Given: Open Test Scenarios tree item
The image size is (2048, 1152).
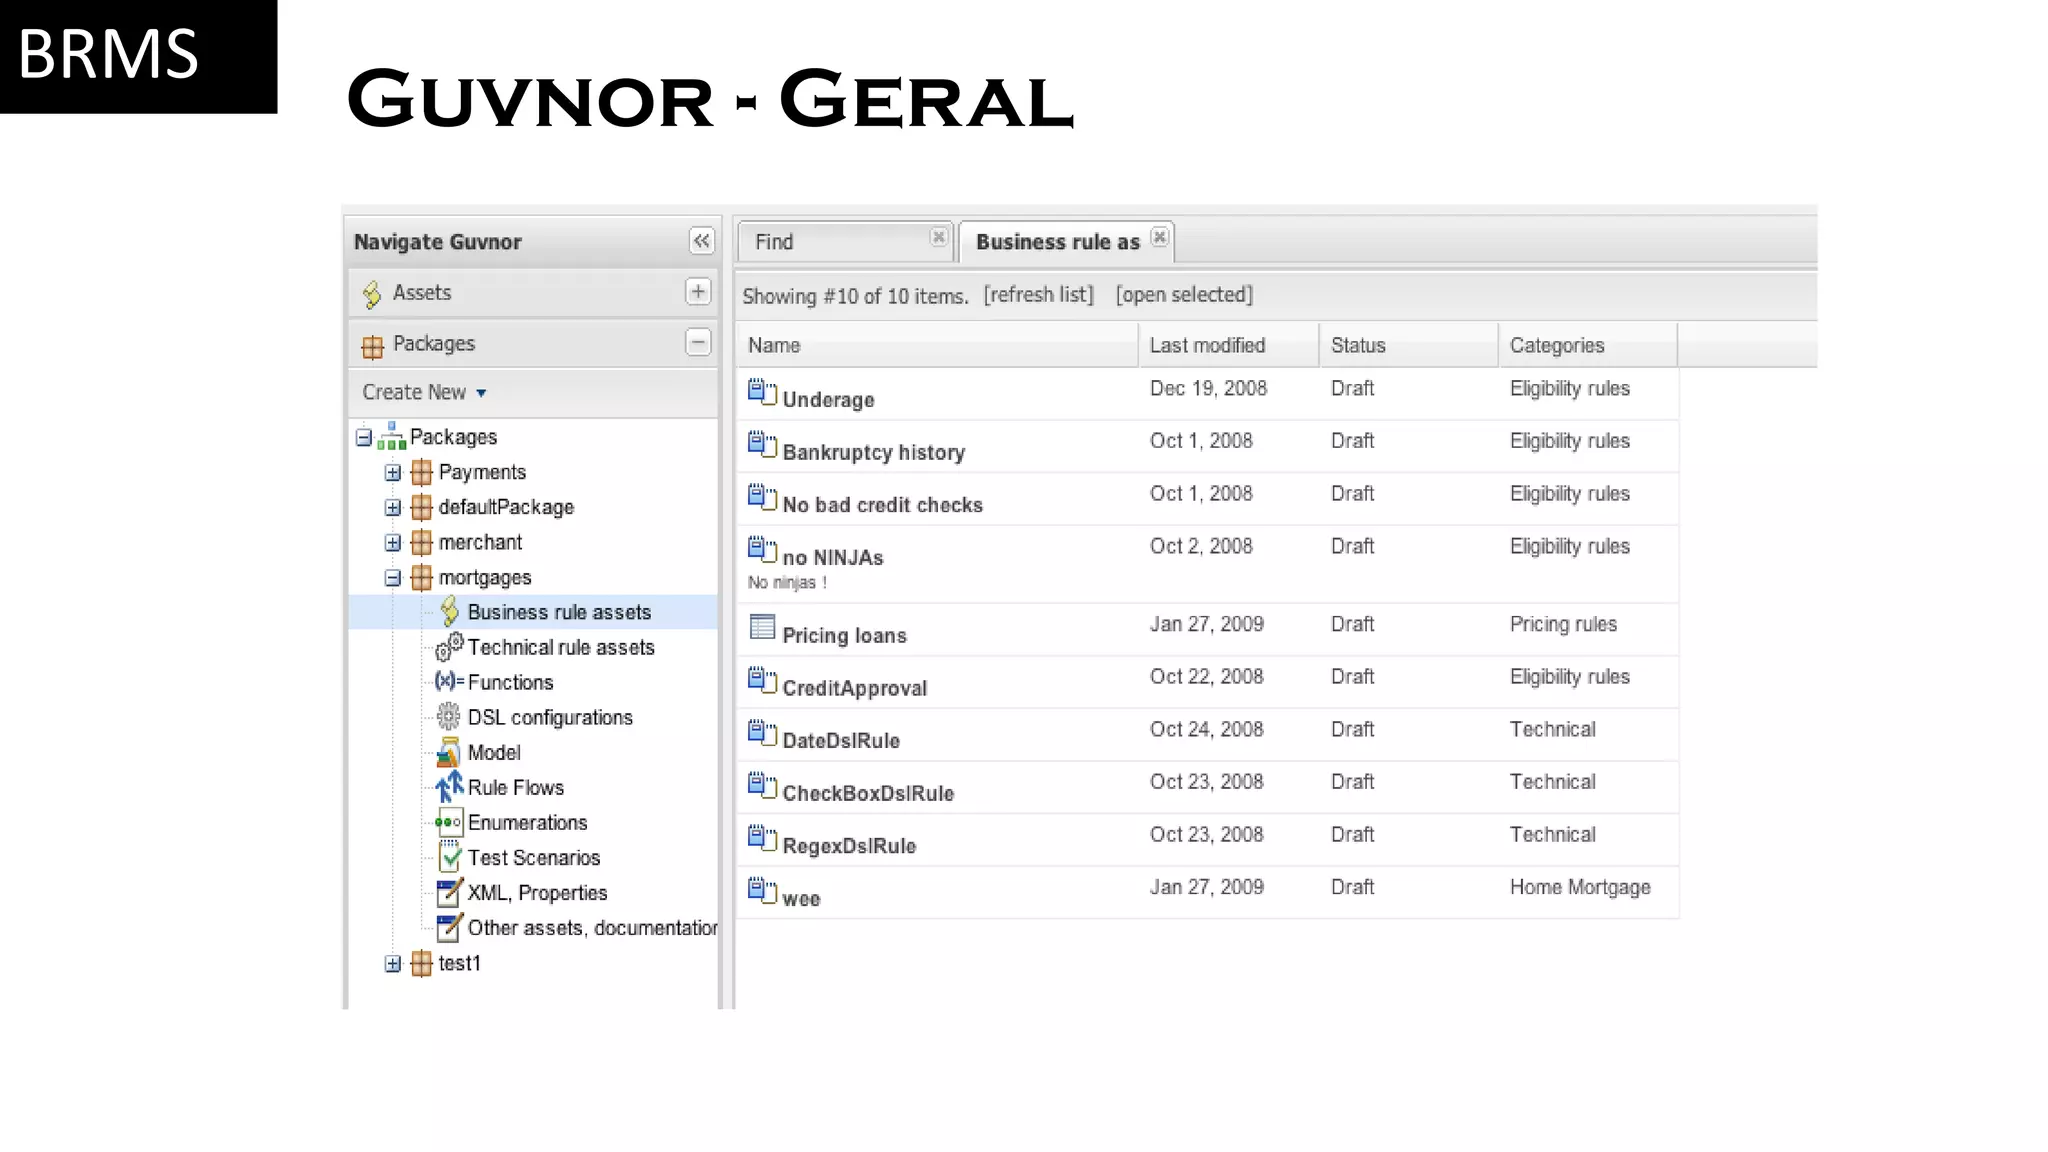Looking at the screenshot, I should tap(534, 857).
